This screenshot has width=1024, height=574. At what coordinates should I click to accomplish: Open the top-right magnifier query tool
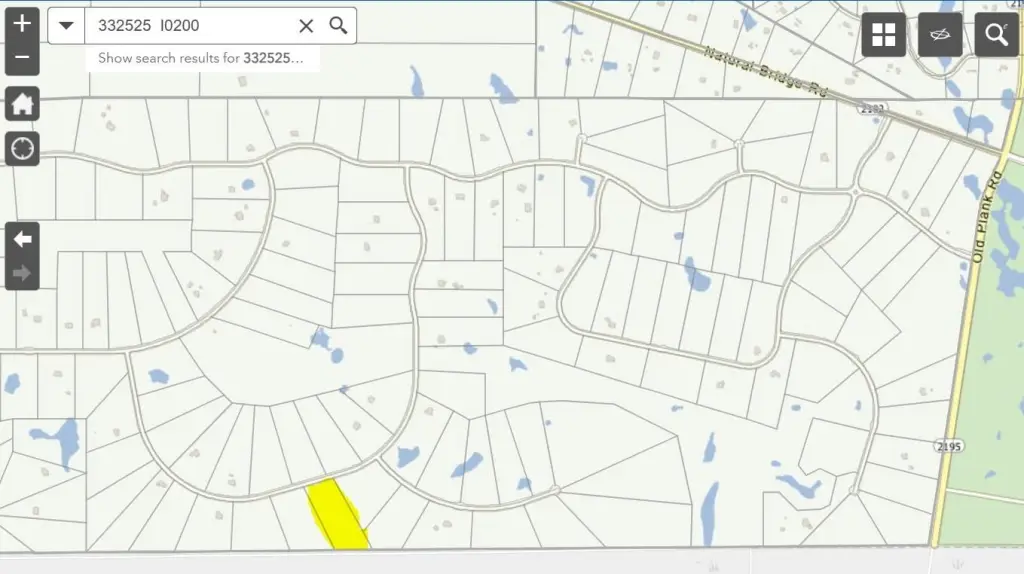click(x=996, y=35)
